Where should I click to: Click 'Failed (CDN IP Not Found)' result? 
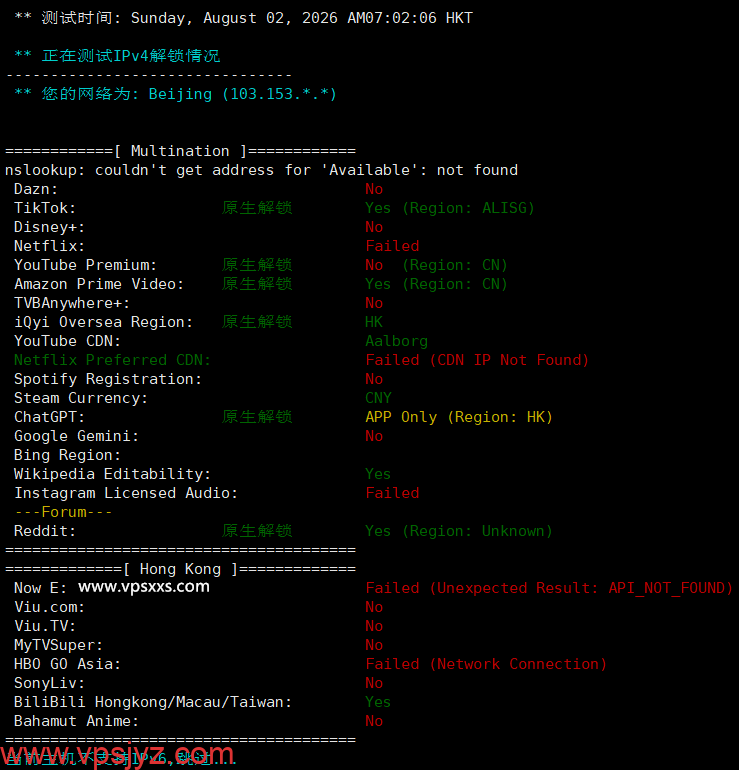point(477,360)
